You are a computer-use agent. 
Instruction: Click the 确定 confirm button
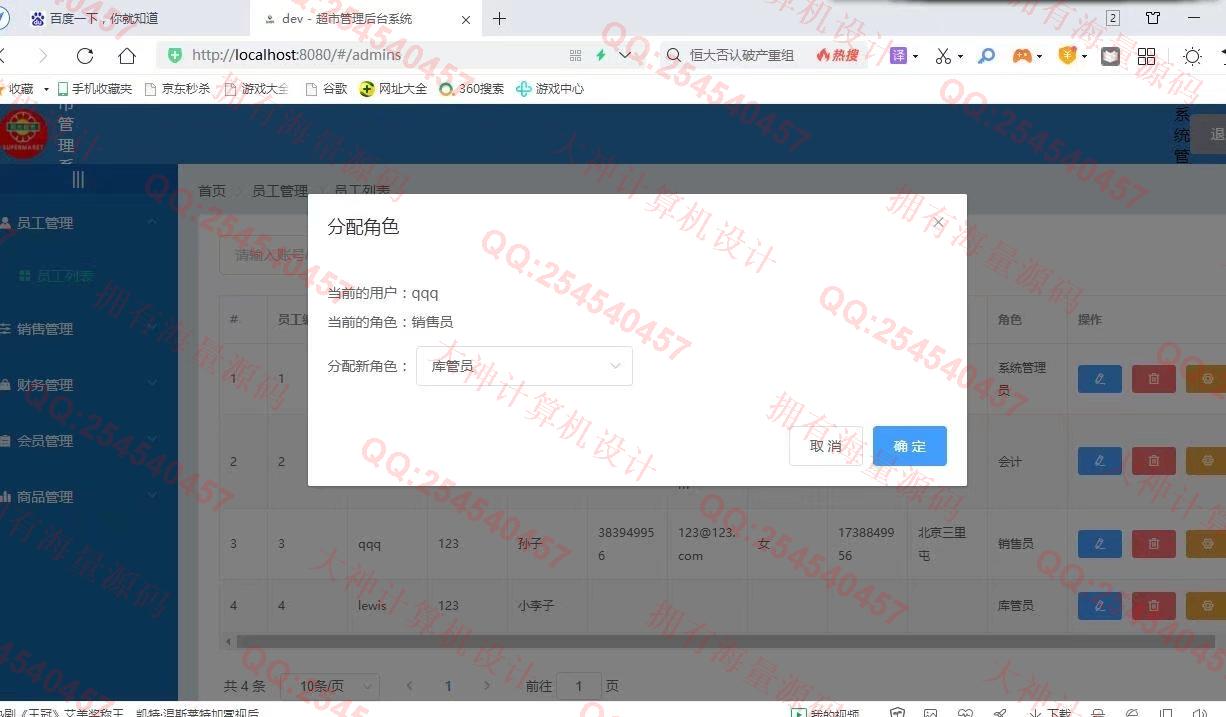tap(909, 446)
